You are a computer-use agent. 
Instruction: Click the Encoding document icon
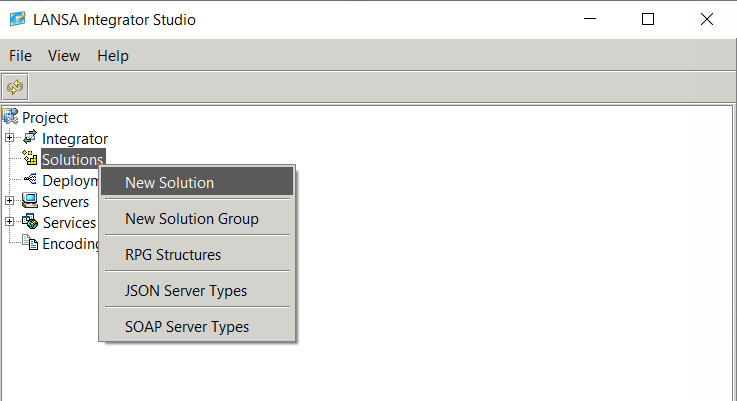(31, 243)
